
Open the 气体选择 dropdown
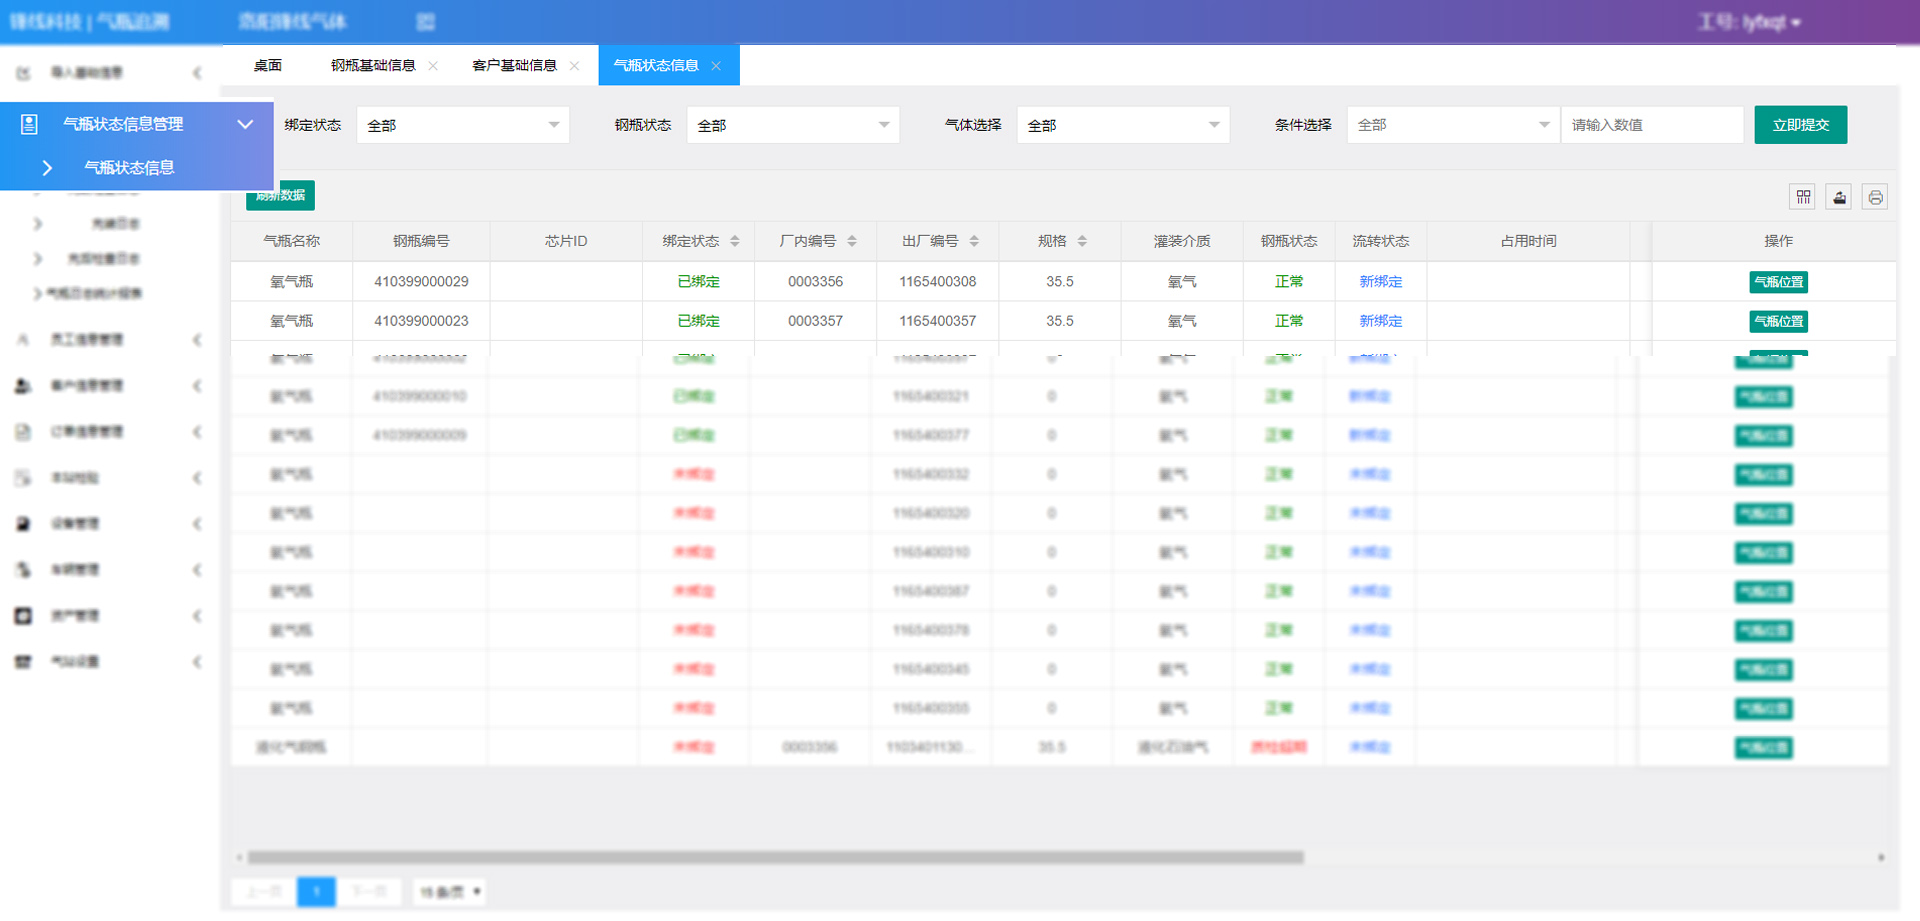pyautogui.click(x=1122, y=125)
